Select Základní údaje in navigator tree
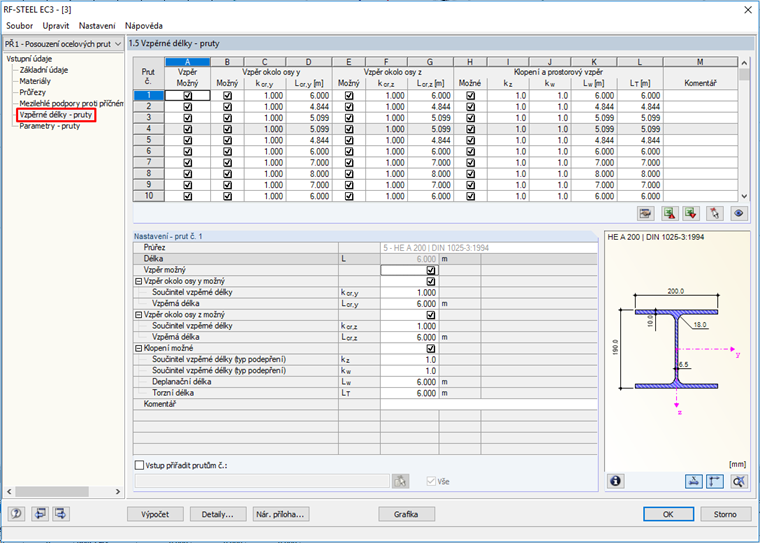 44,70
